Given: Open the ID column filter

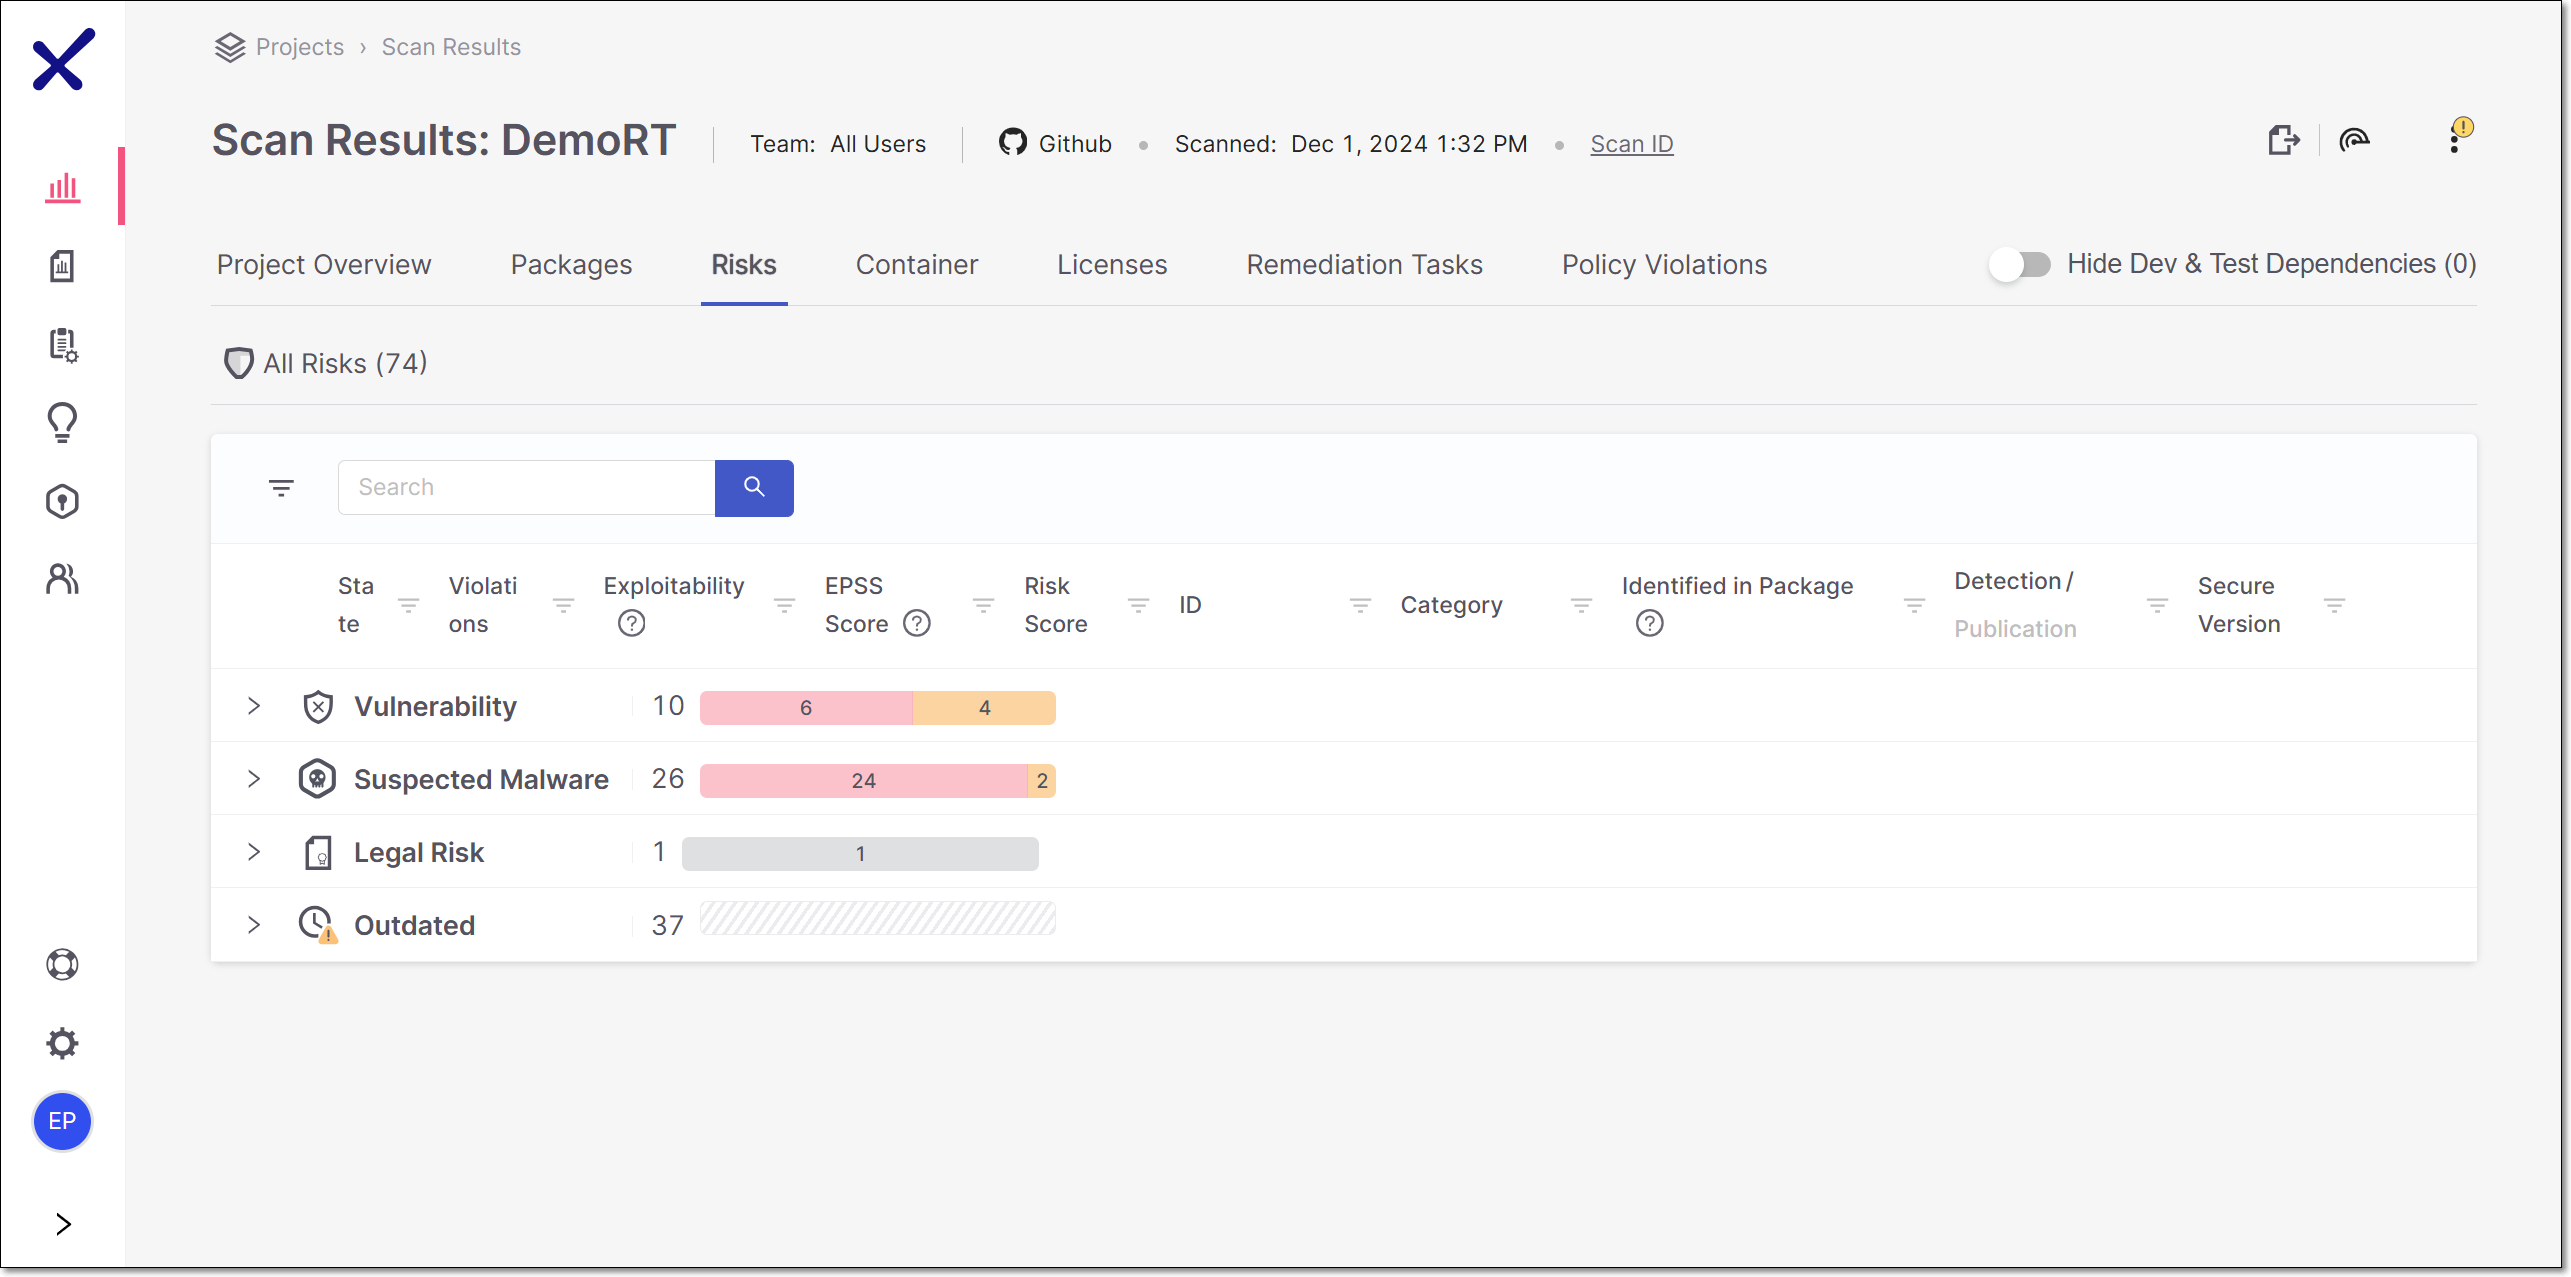Looking at the screenshot, I should [x=1360, y=605].
